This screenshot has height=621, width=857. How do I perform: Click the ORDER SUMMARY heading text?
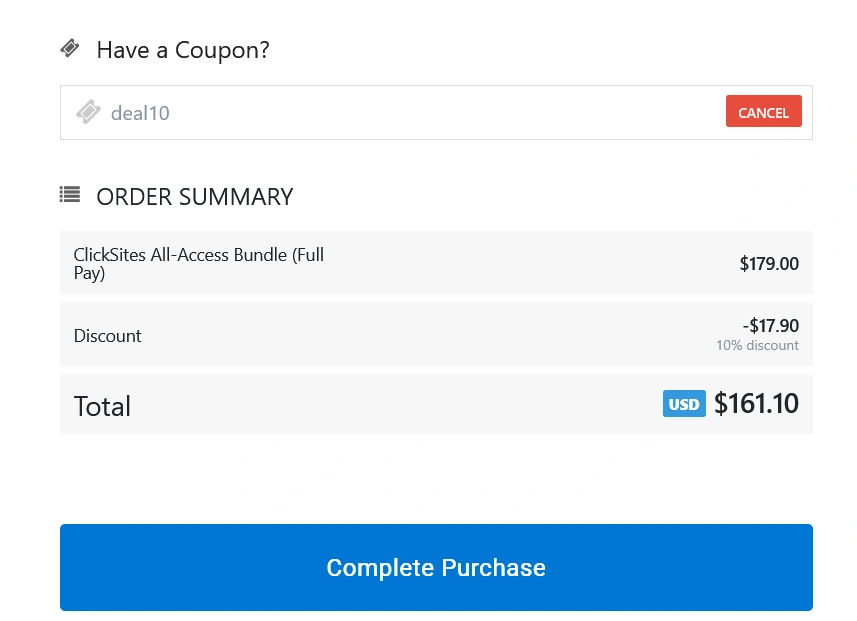point(194,196)
